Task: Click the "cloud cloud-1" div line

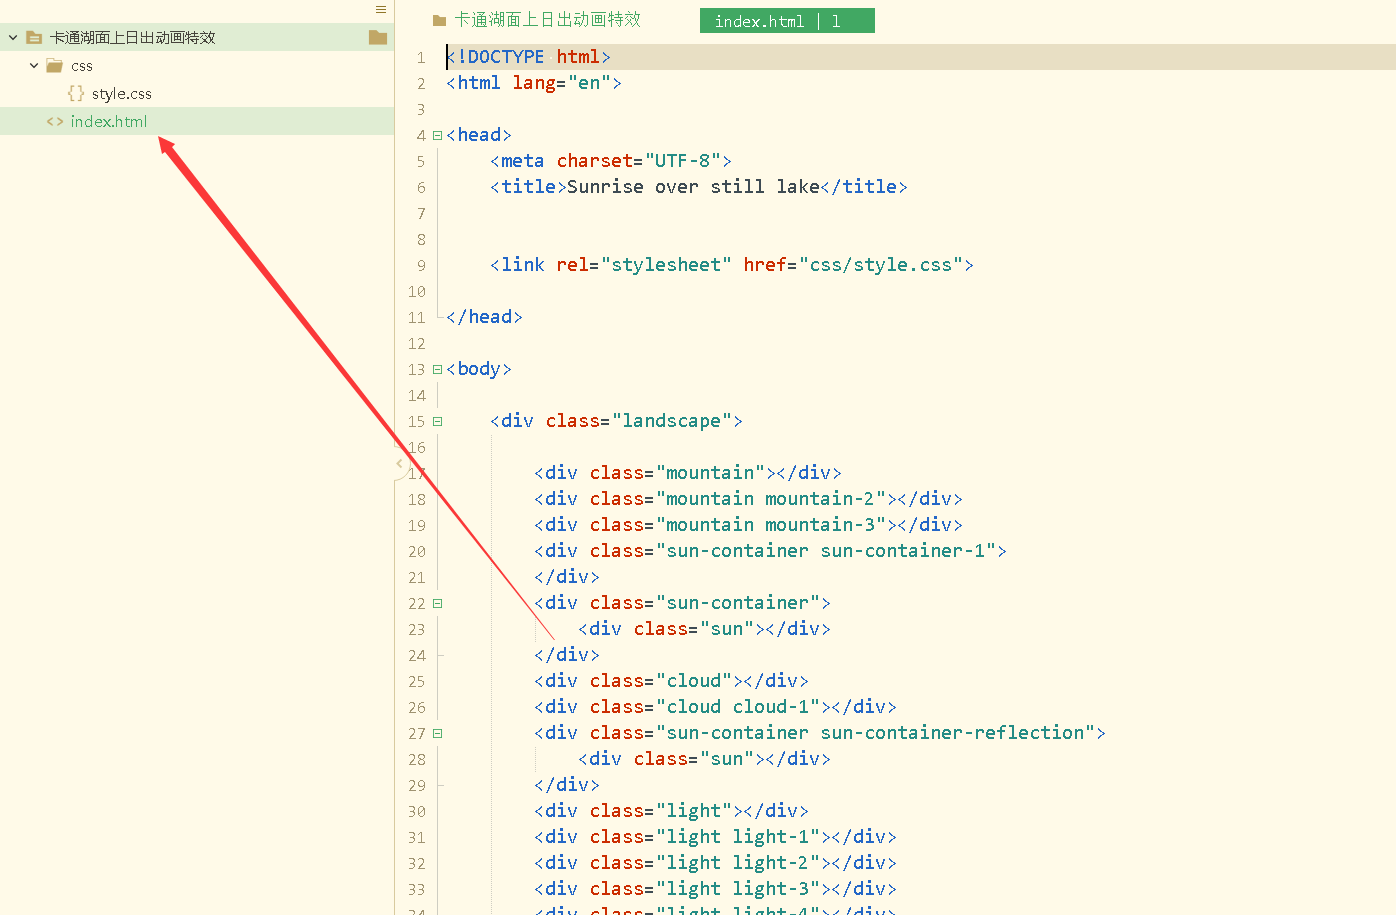Action: (x=715, y=707)
